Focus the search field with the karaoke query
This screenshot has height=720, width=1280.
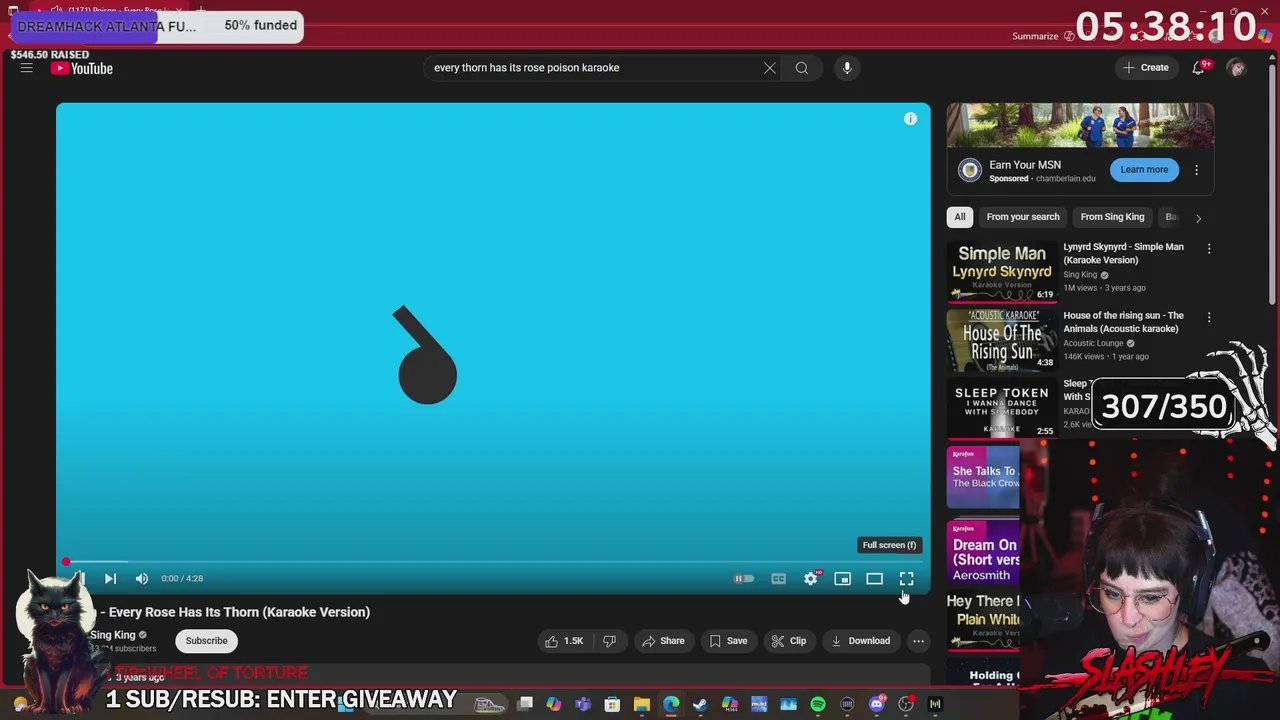[596, 68]
